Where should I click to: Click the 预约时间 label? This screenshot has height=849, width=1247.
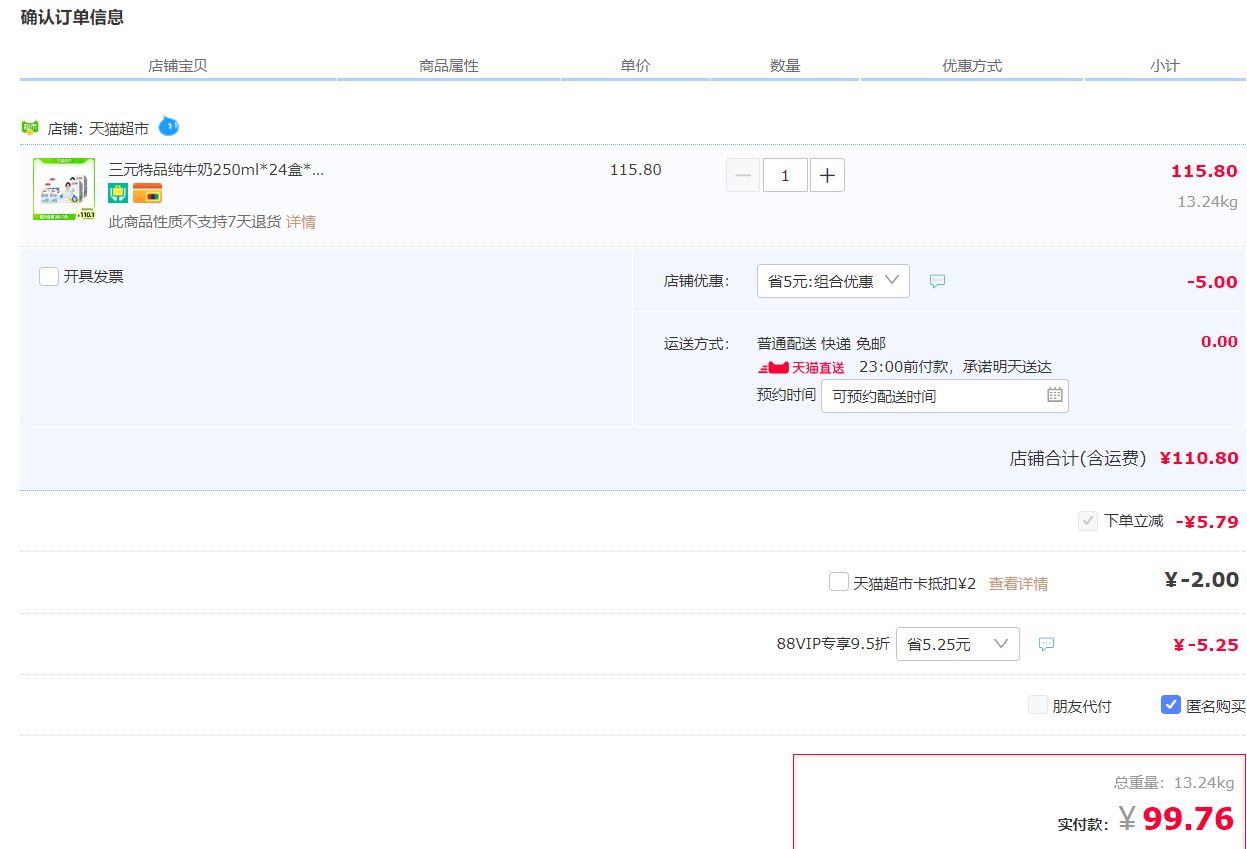pos(786,395)
